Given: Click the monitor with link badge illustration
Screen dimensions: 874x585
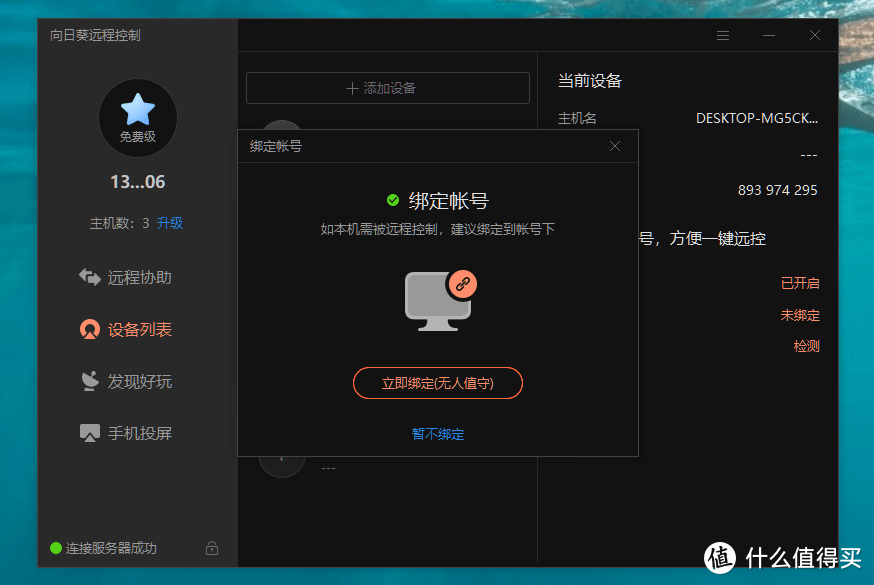Looking at the screenshot, I should point(440,300).
